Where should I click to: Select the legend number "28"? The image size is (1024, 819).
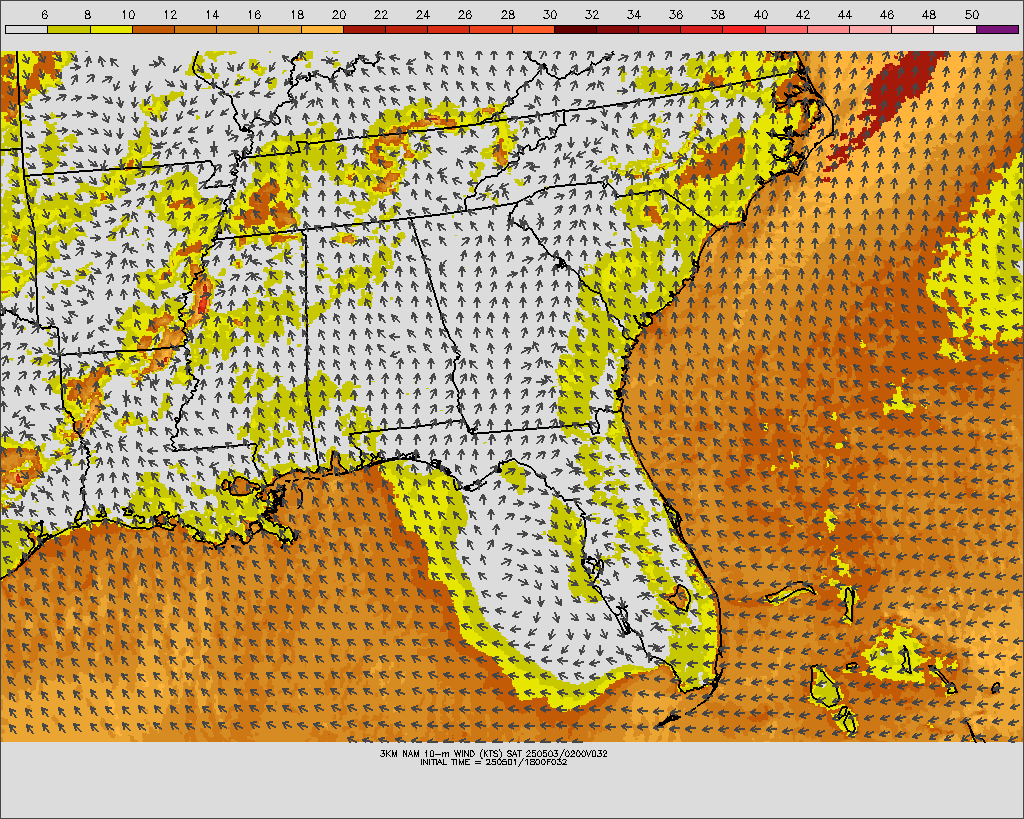pyautogui.click(x=507, y=15)
